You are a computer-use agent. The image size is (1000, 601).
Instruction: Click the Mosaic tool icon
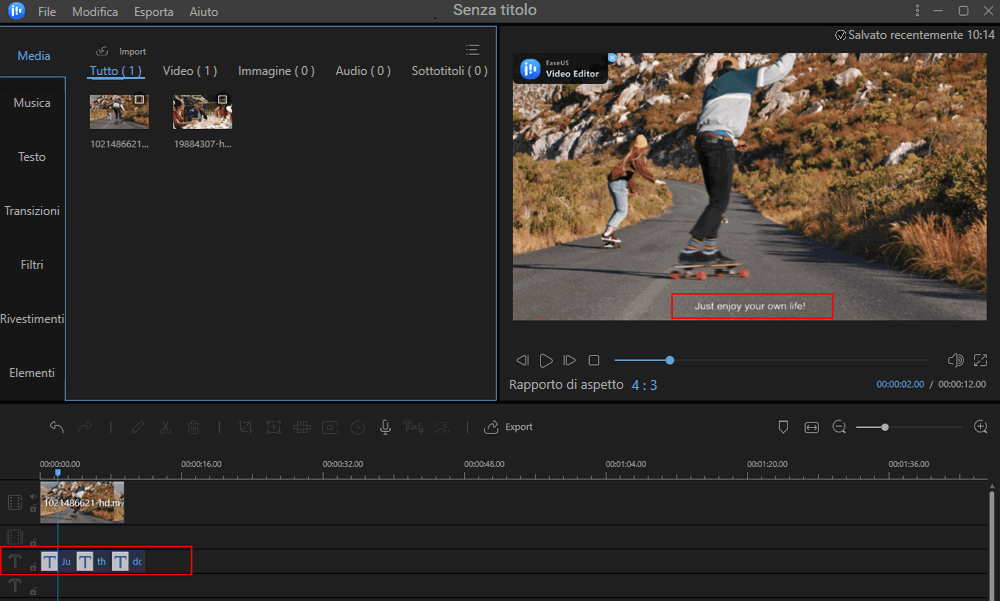click(x=301, y=427)
